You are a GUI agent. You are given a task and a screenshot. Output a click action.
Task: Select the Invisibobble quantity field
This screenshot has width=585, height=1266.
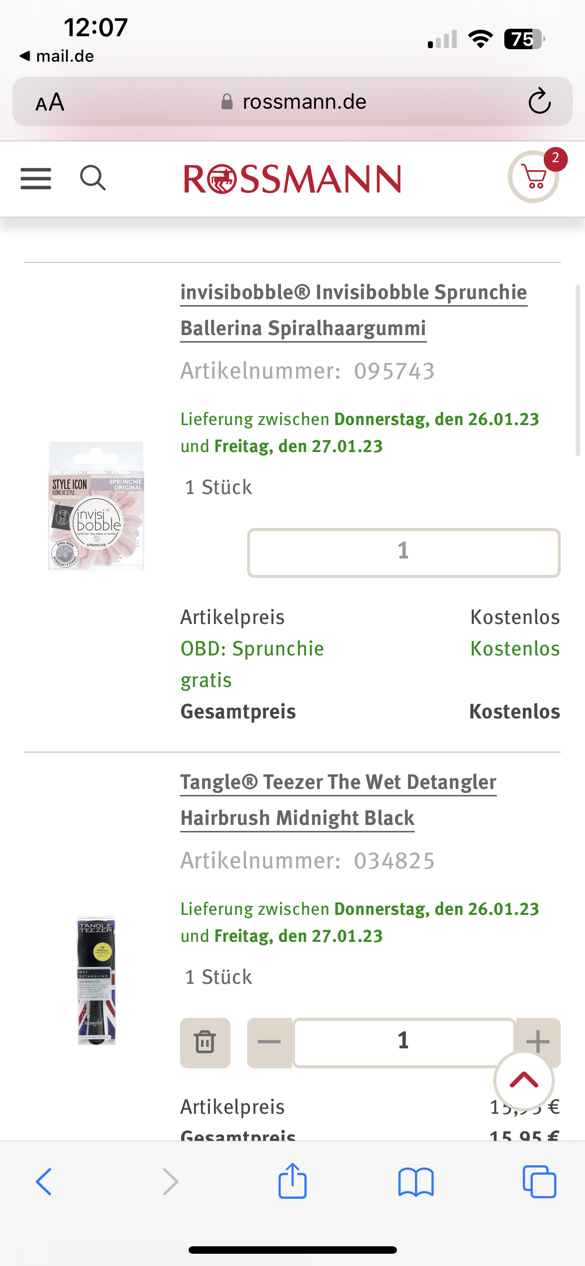[404, 552]
